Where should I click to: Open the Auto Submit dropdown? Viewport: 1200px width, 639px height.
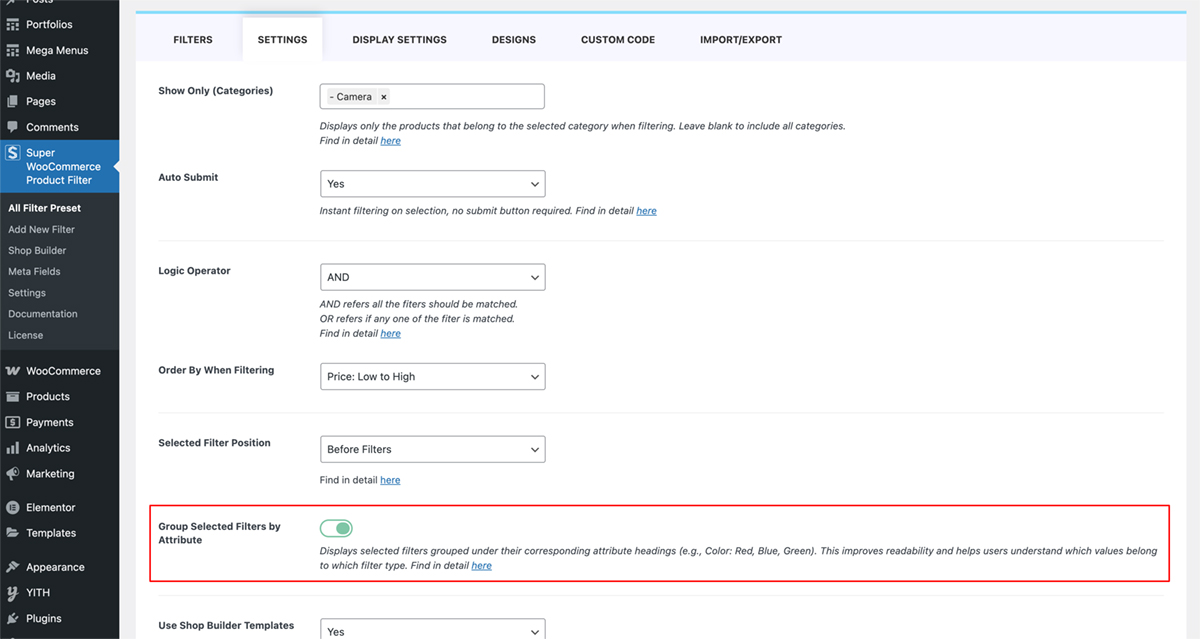tap(432, 184)
